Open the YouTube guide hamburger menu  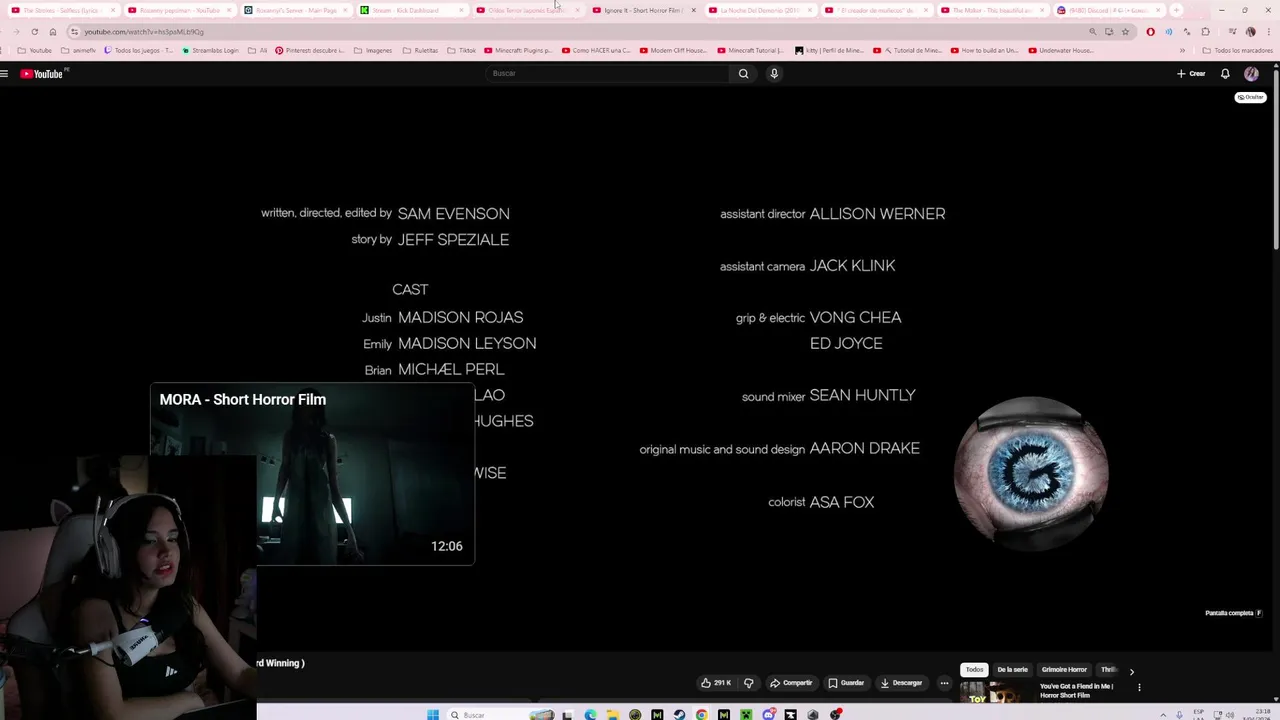click(x=5, y=73)
